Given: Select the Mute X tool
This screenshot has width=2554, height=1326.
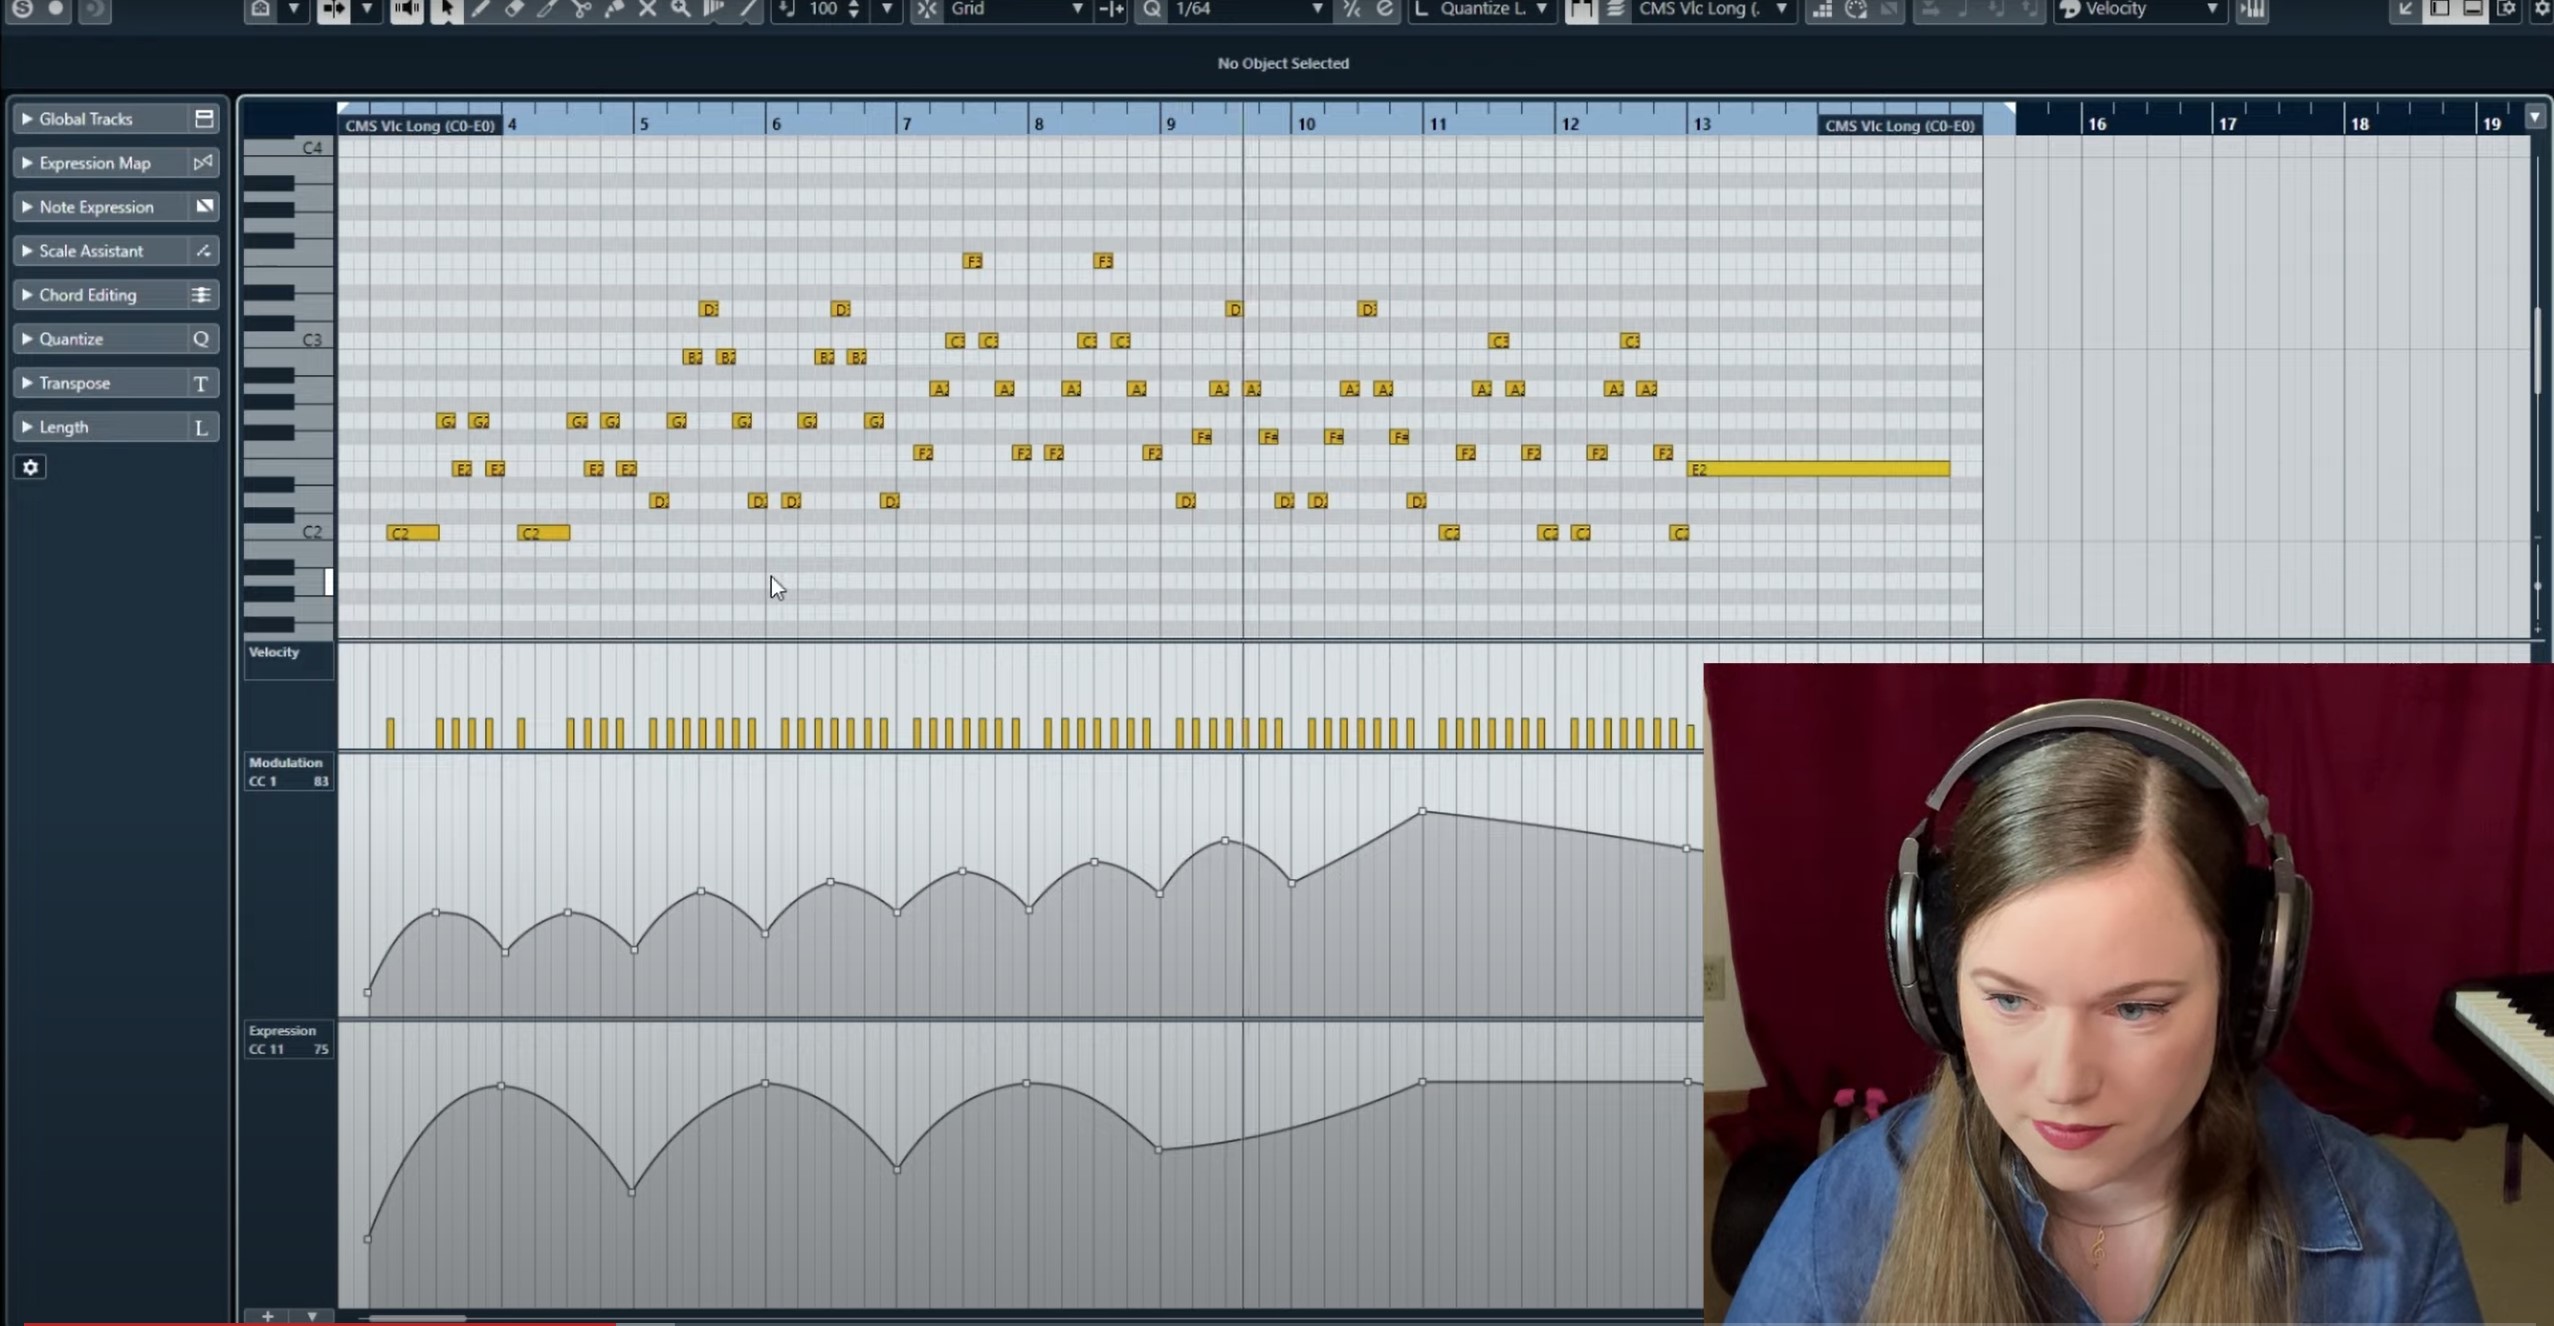Looking at the screenshot, I should [647, 9].
